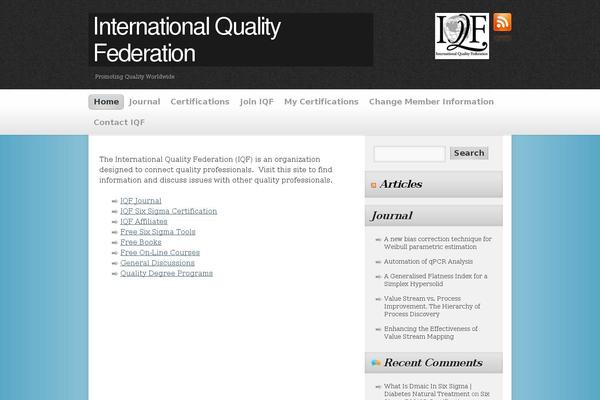Open the IQF Journal link
Image resolution: width=600 pixels, height=400 pixels.
pos(141,201)
